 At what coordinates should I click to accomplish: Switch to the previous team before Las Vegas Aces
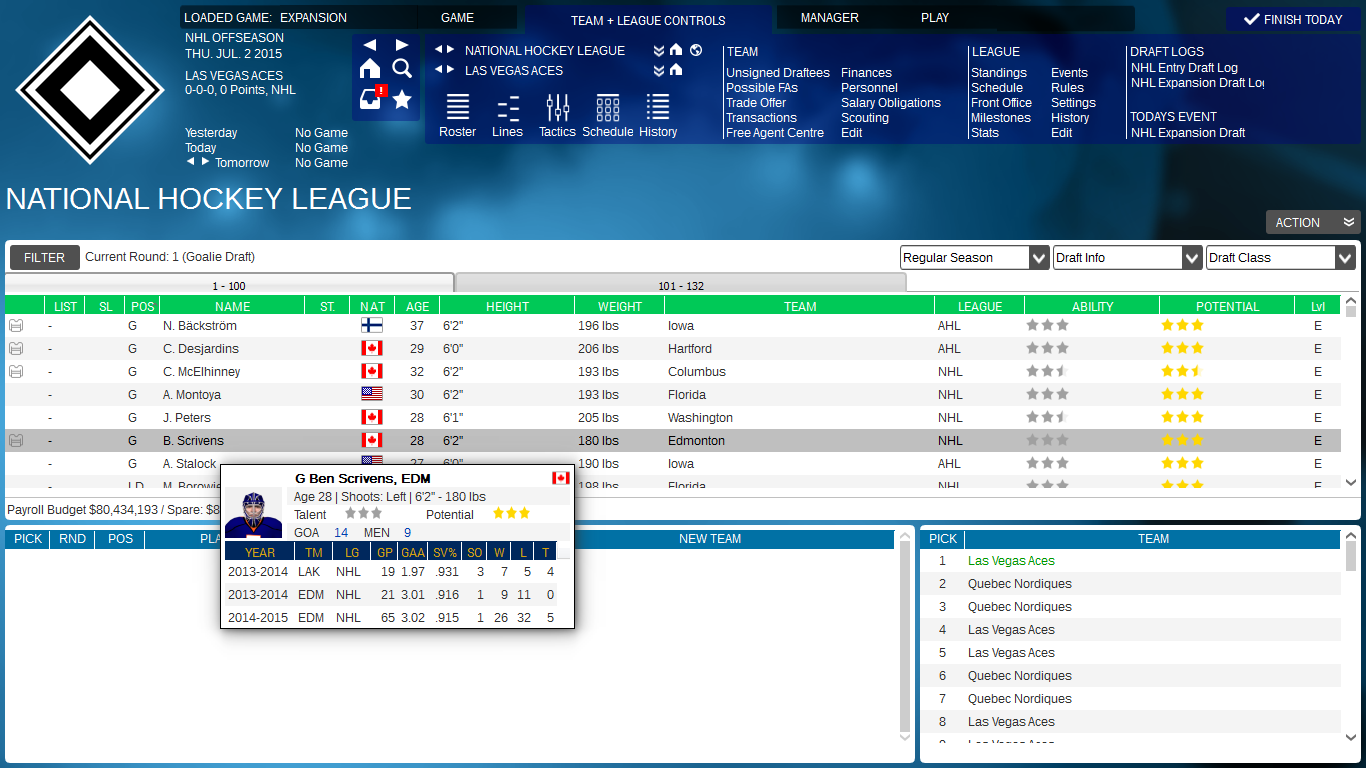pyautogui.click(x=438, y=70)
